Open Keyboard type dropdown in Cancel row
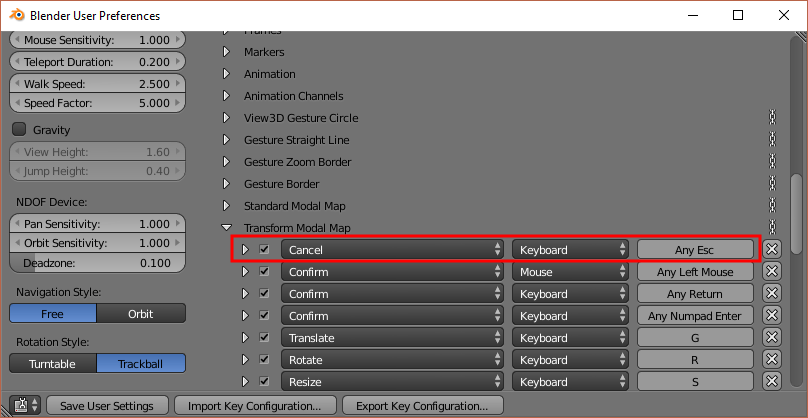The image size is (808, 418). click(570, 249)
